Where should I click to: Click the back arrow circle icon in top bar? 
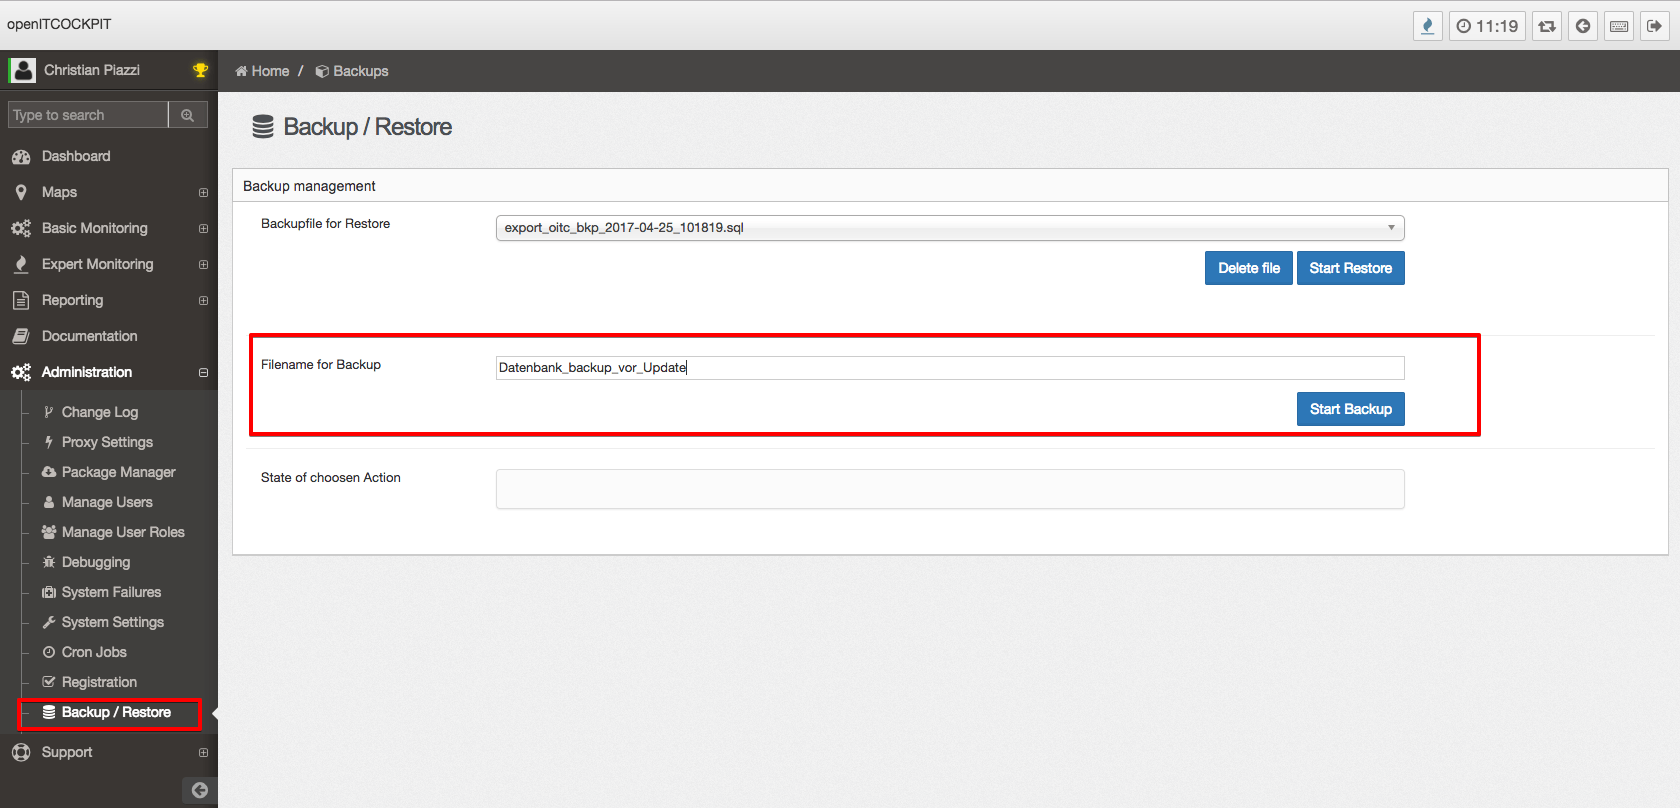pos(1583,26)
